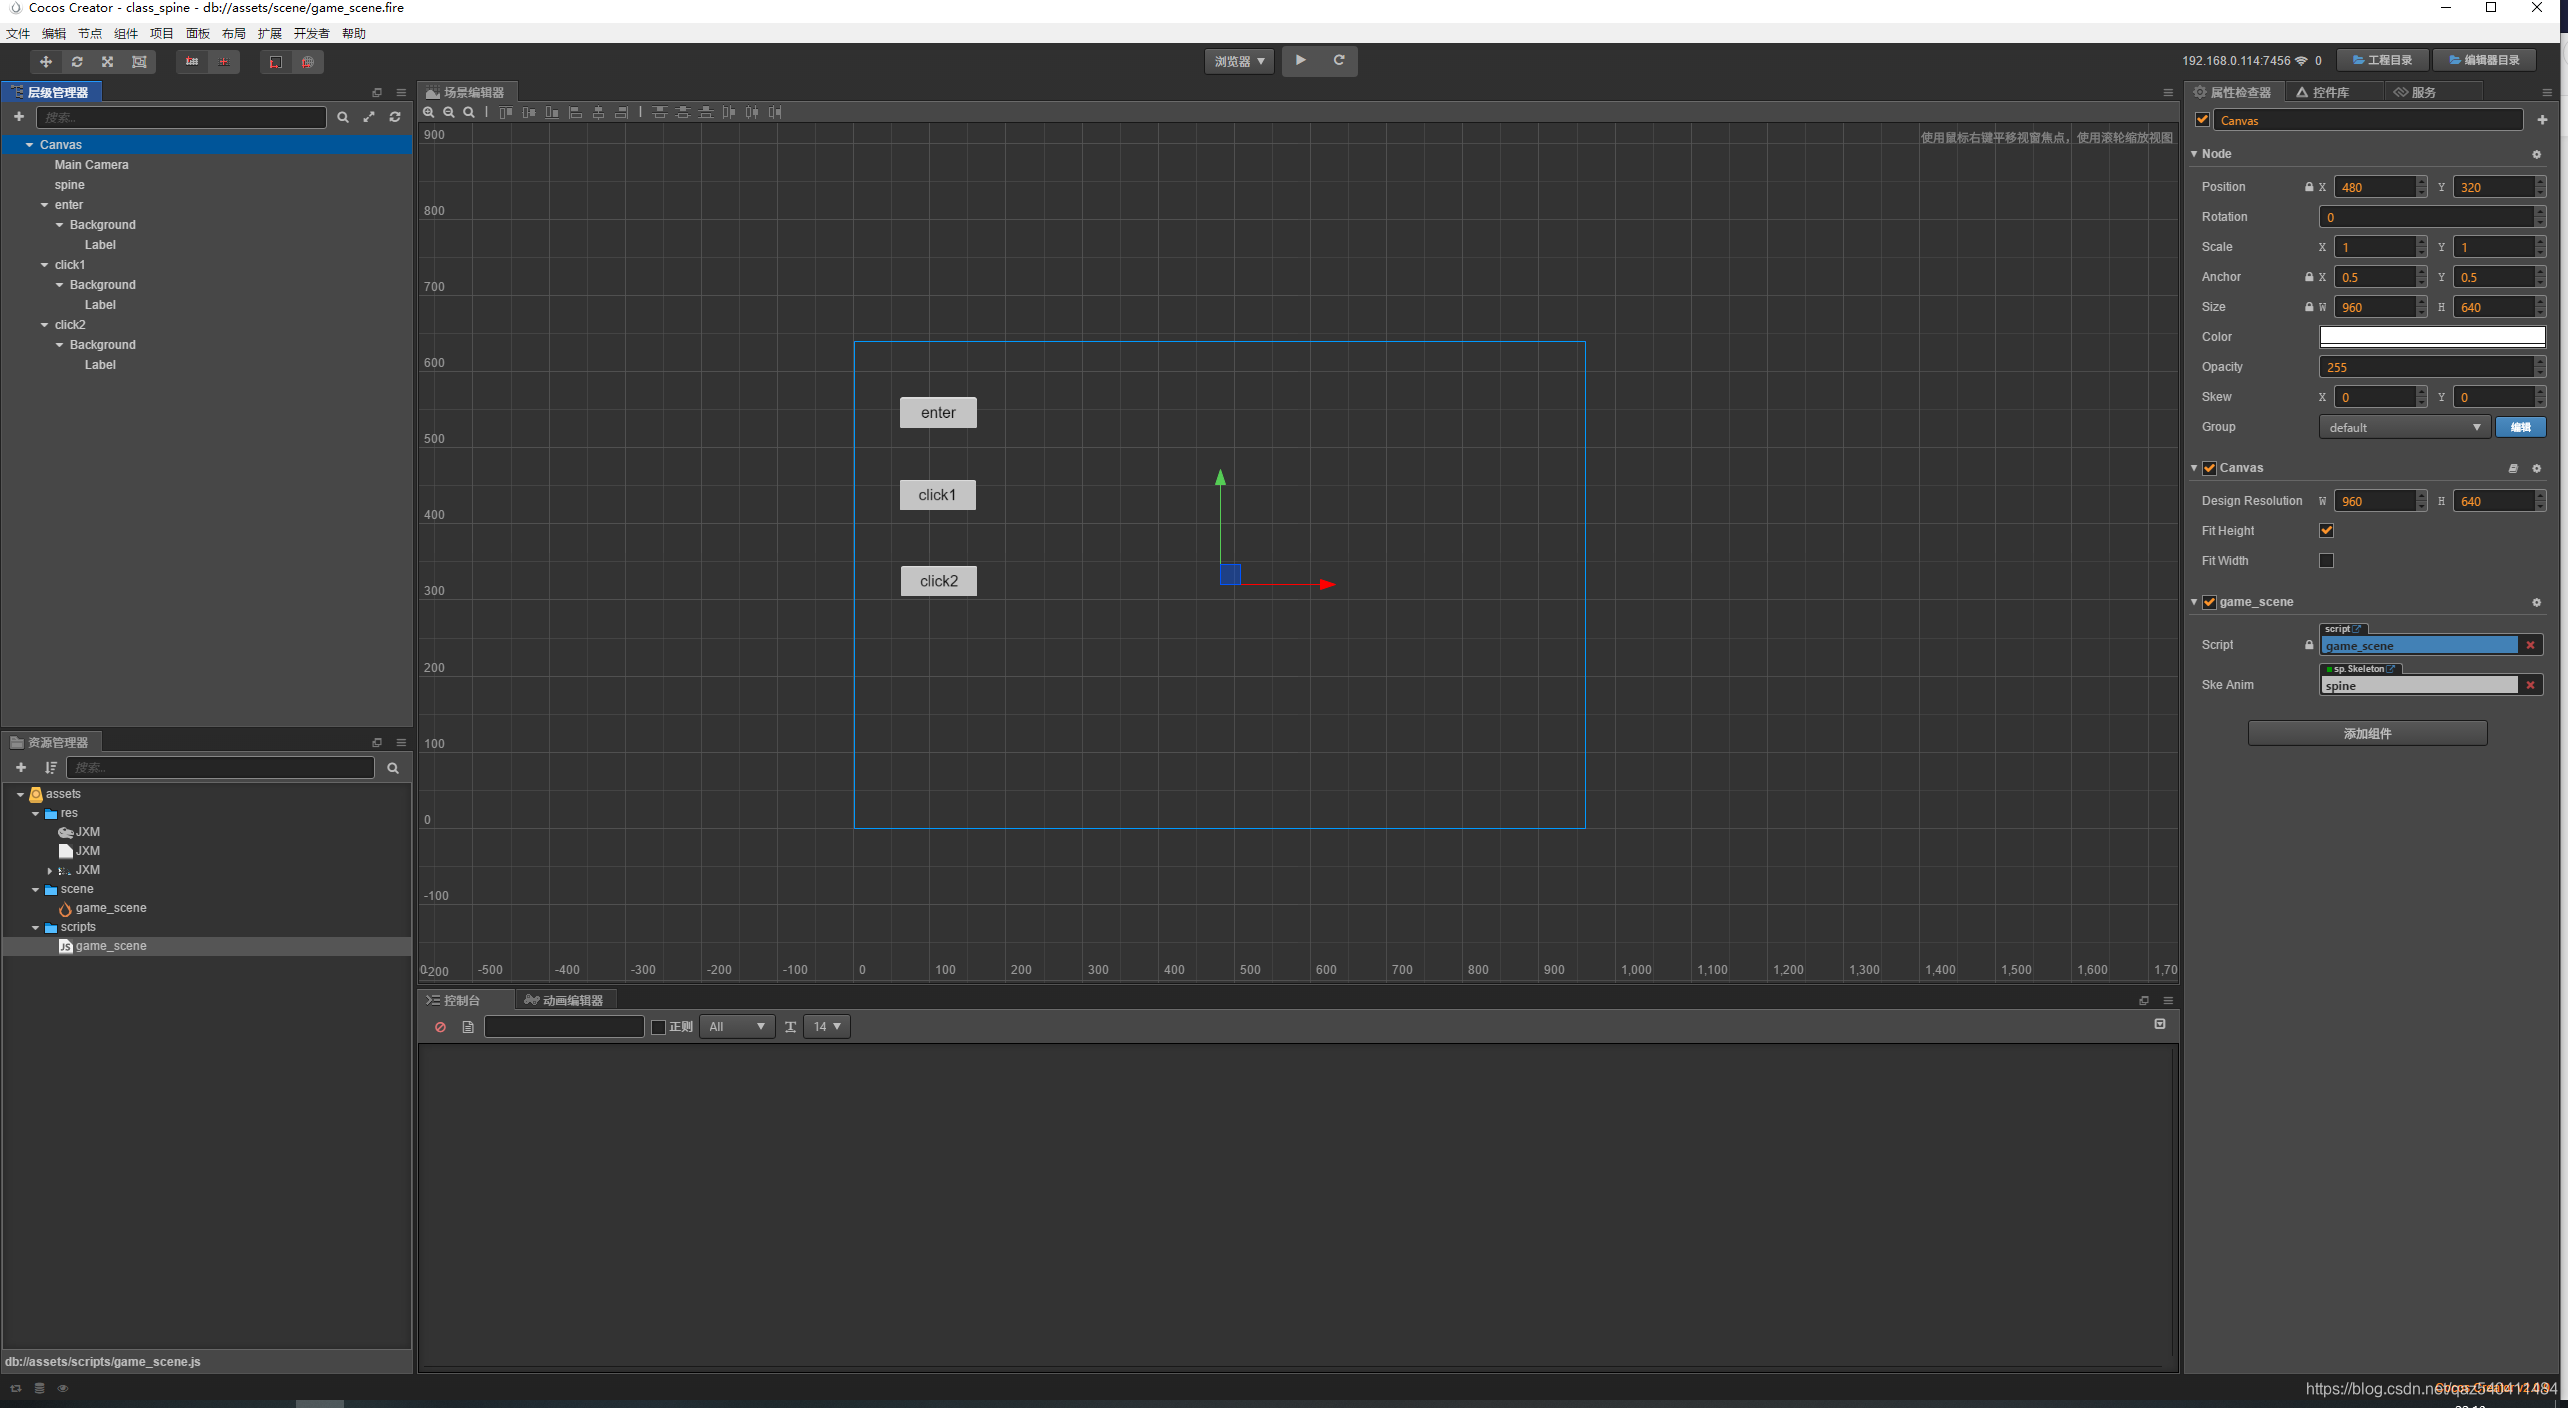Open game_scene component settings gear

2536,602
